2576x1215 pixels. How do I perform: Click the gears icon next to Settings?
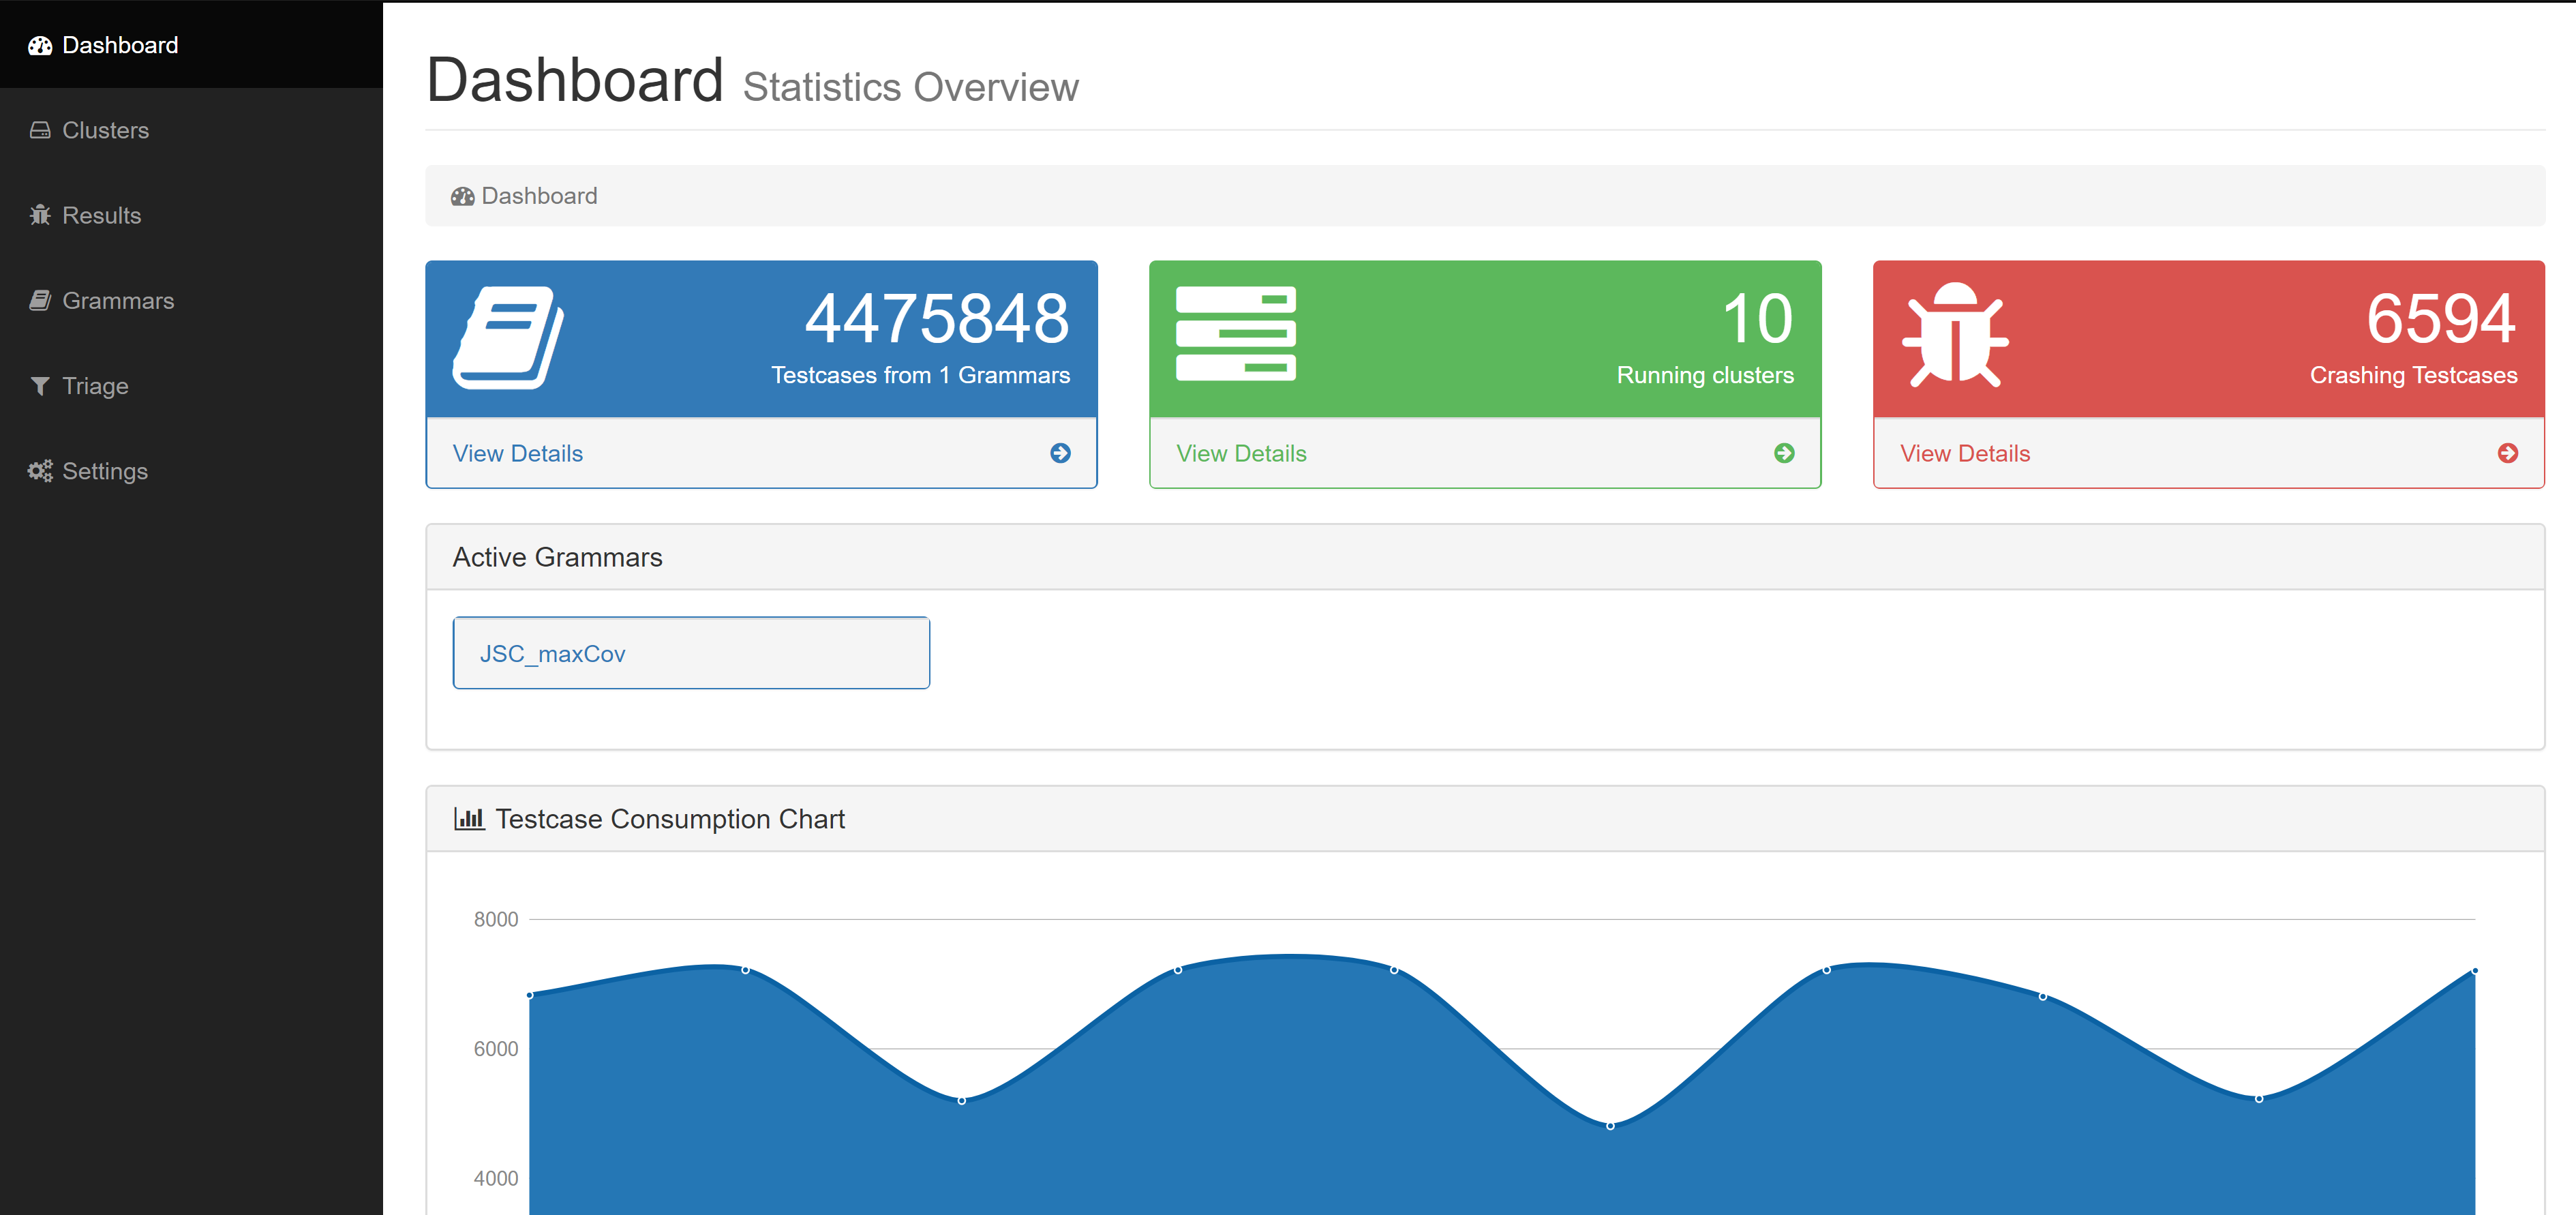click(x=40, y=471)
